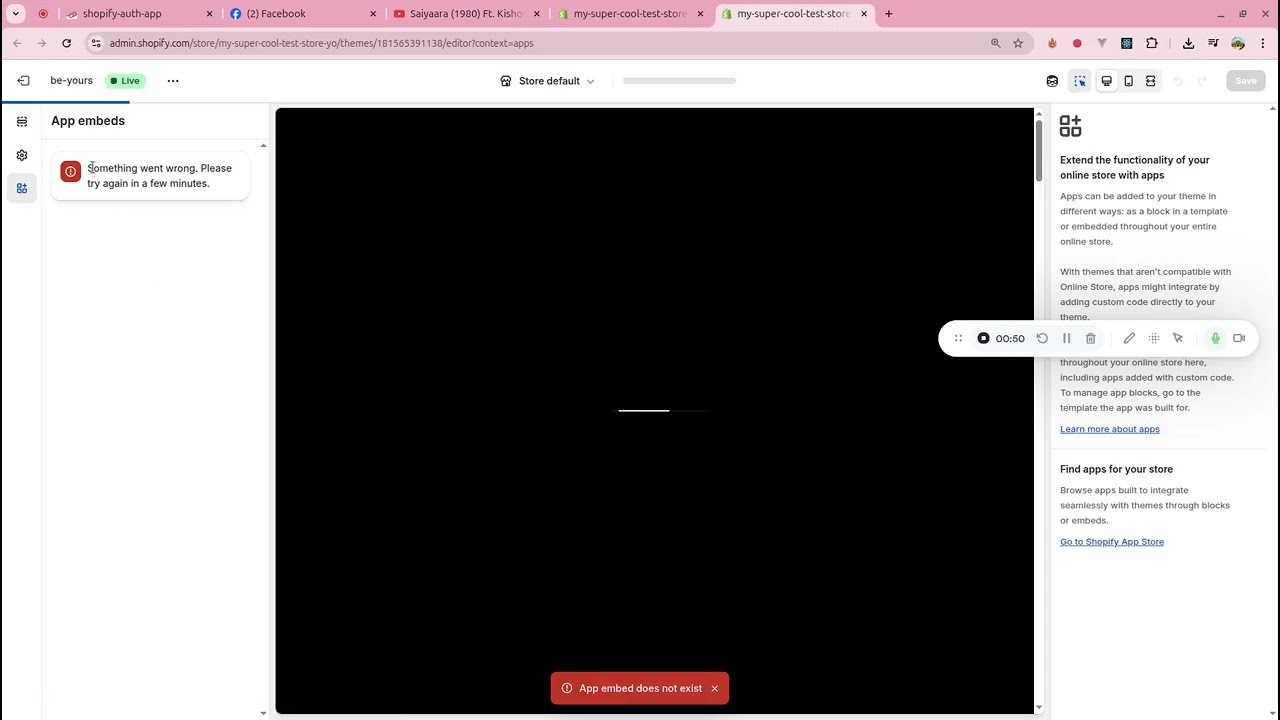Toggle the green microphone in recorder
This screenshot has width=1280, height=720.
click(x=1215, y=338)
